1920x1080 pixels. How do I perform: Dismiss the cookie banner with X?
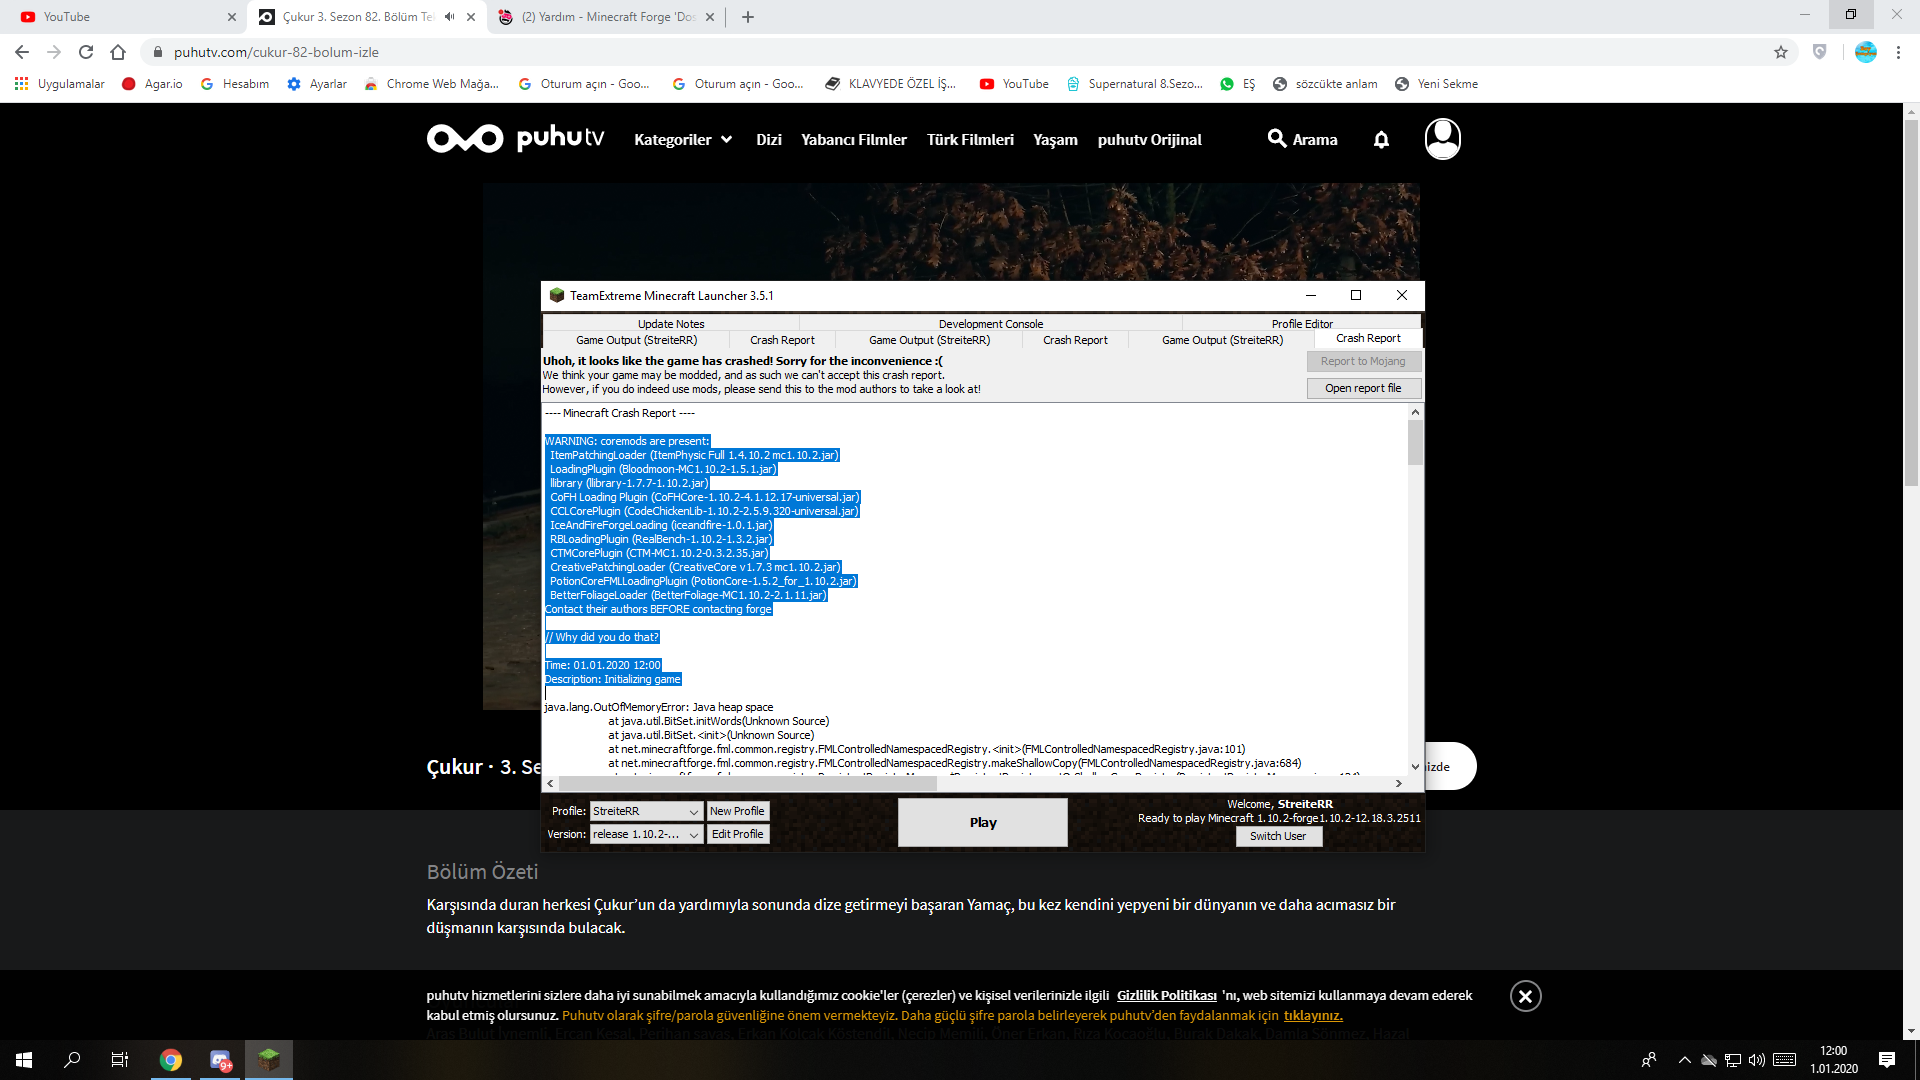click(1526, 996)
